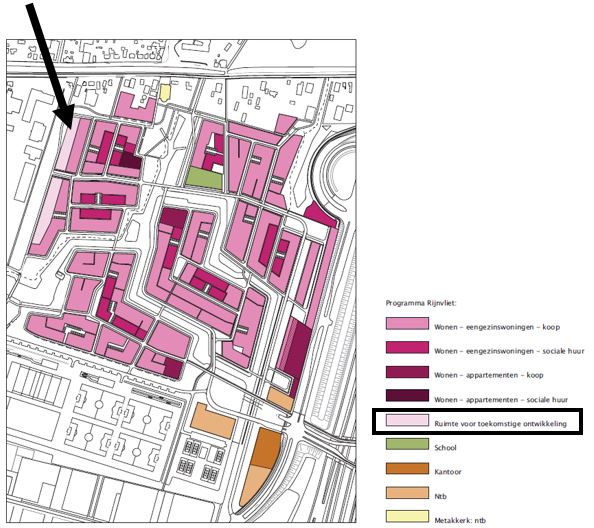Click the orange Kantoor legend swatch

[x=407, y=469]
